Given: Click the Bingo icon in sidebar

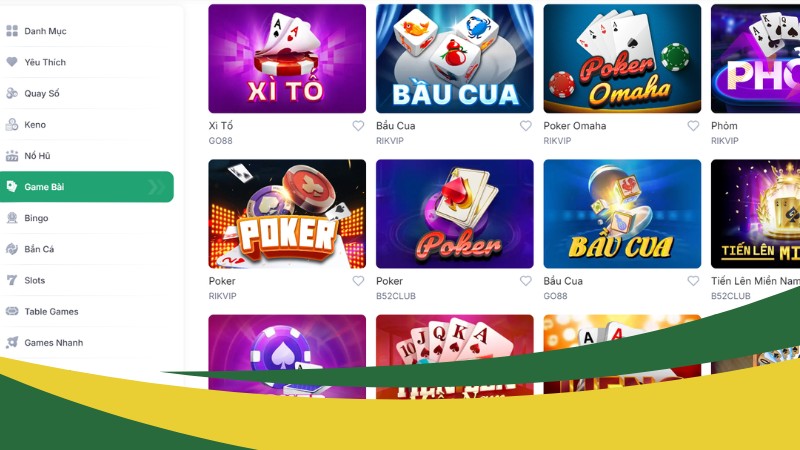Looking at the screenshot, I should click(x=12, y=218).
